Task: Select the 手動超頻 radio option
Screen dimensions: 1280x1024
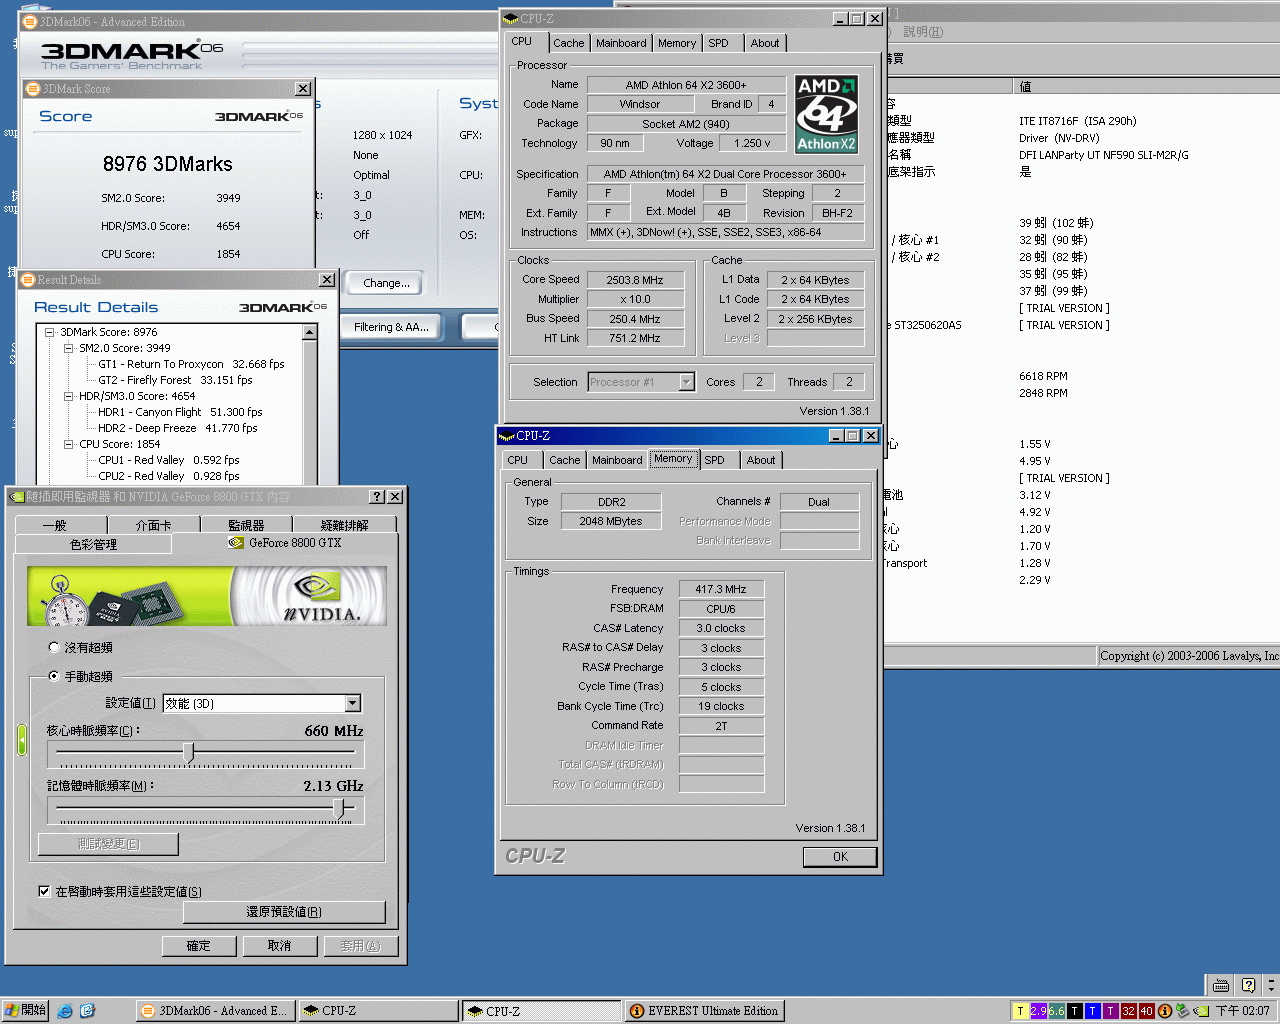Action: [54, 676]
